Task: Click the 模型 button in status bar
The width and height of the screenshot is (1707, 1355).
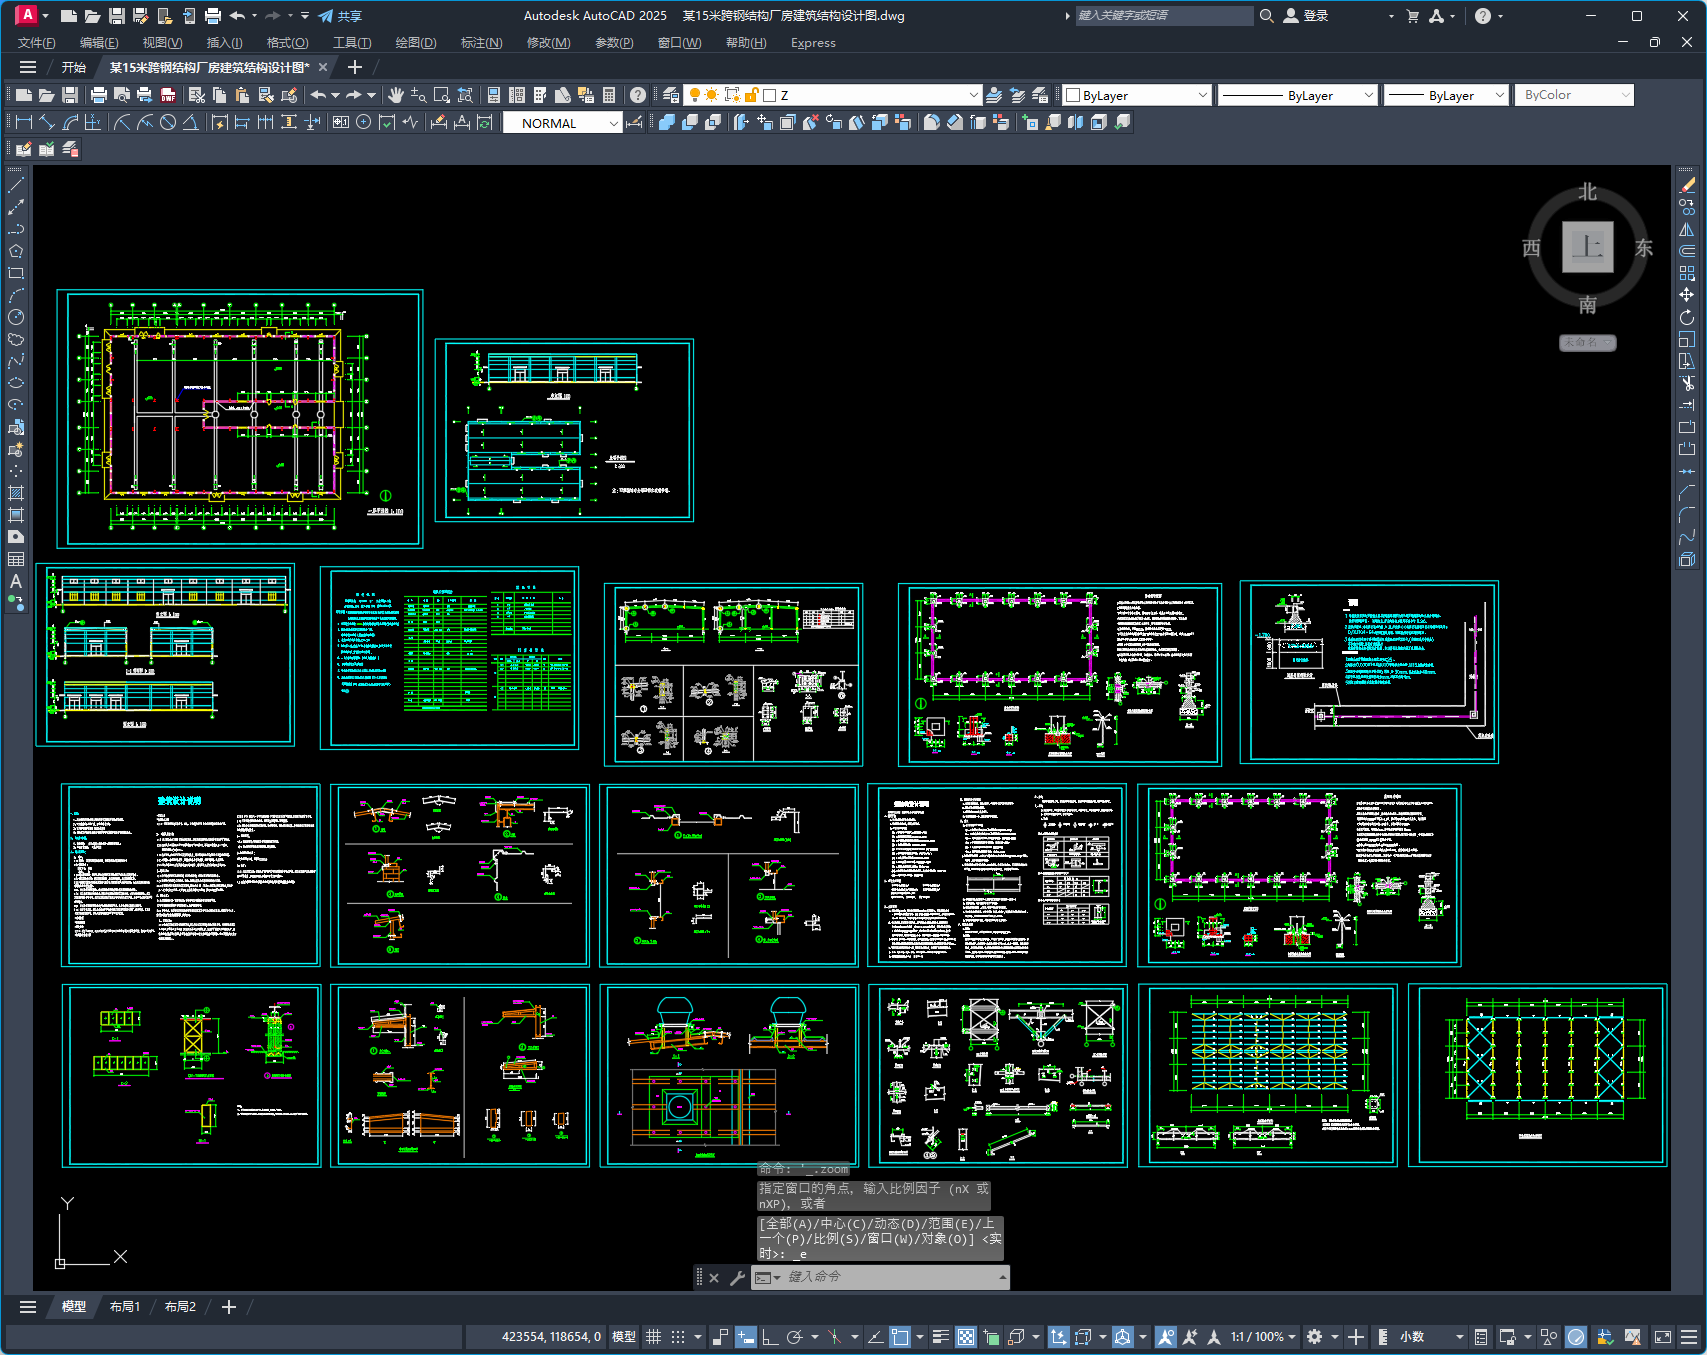Action: pos(624,1337)
